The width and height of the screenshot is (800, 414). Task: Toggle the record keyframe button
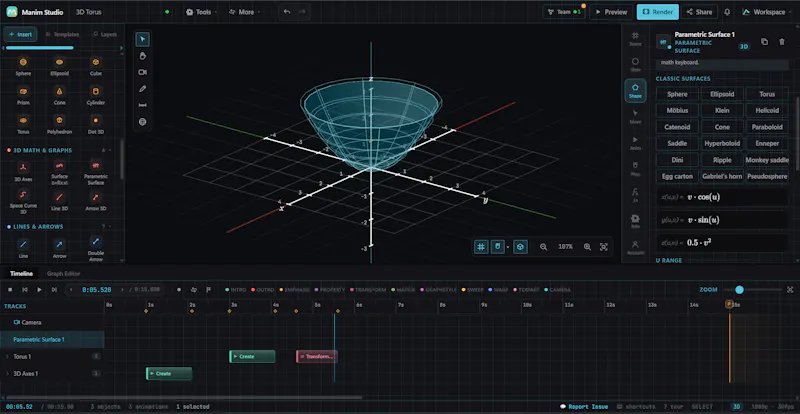tap(179, 289)
